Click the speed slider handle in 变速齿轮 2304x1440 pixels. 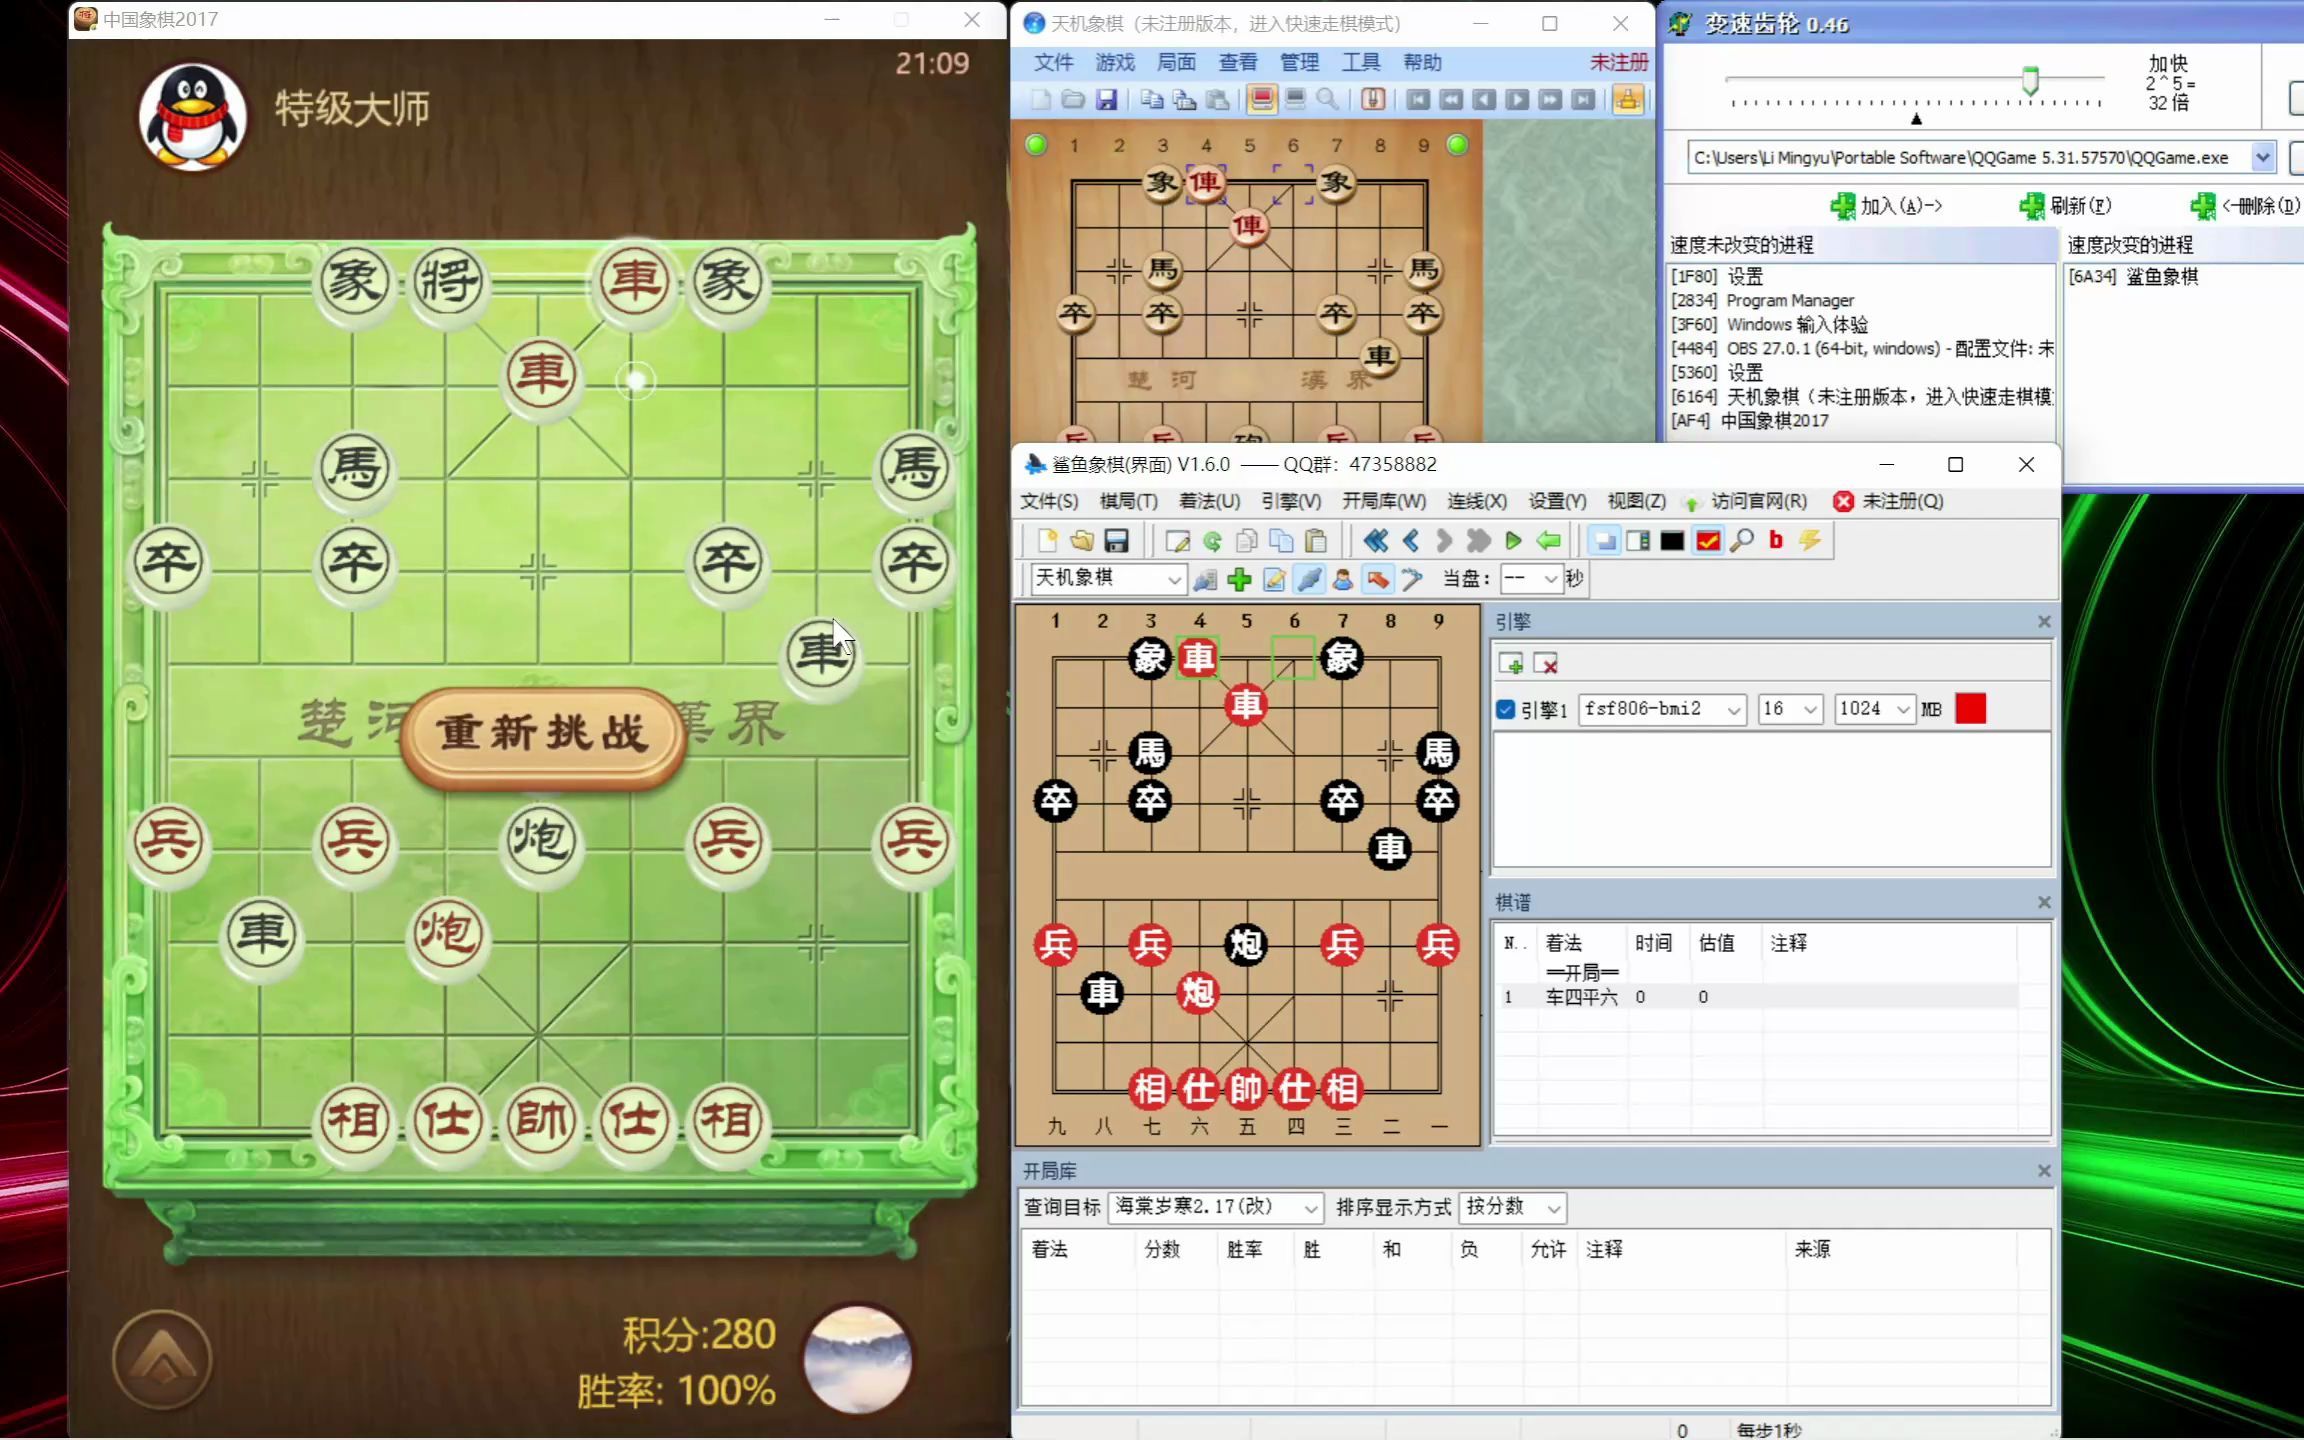pyautogui.click(x=2030, y=80)
